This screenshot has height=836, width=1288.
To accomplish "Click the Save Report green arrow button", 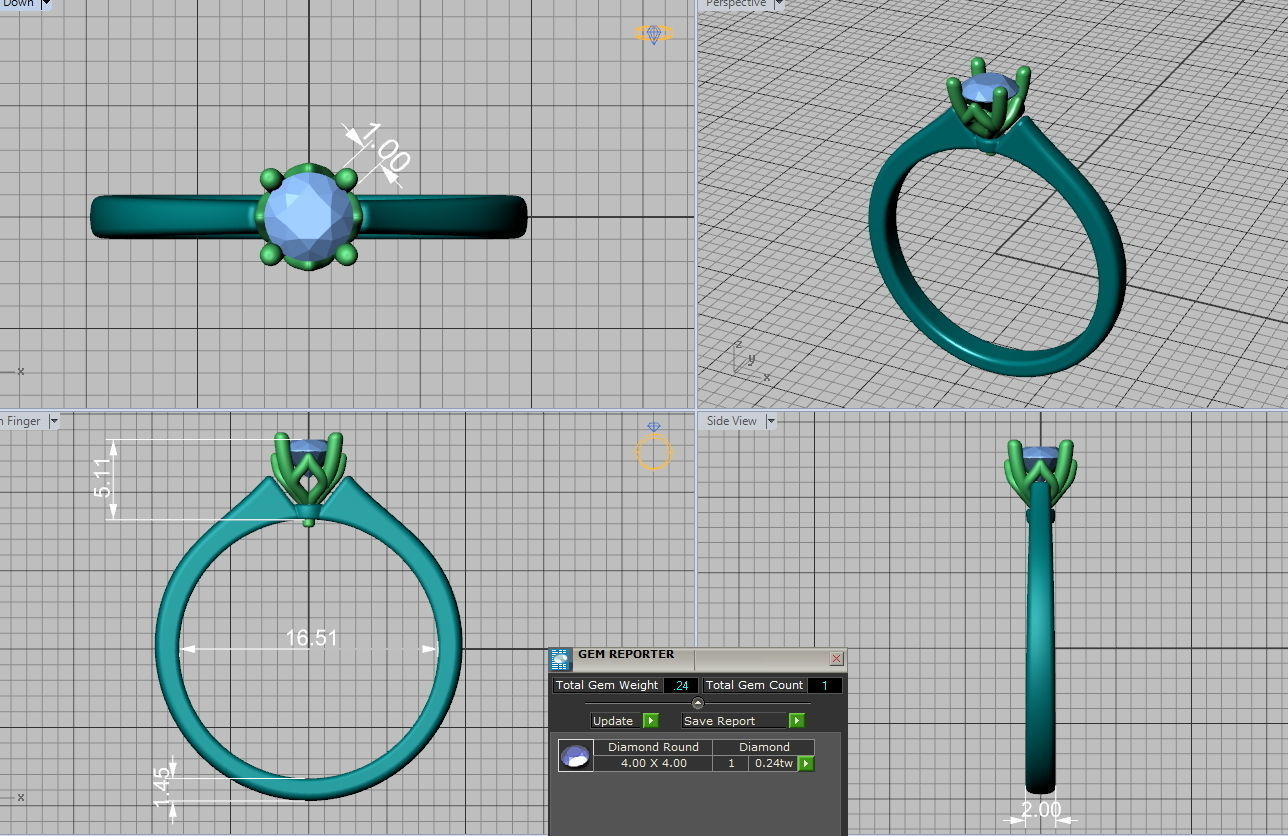I will (x=797, y=720).
